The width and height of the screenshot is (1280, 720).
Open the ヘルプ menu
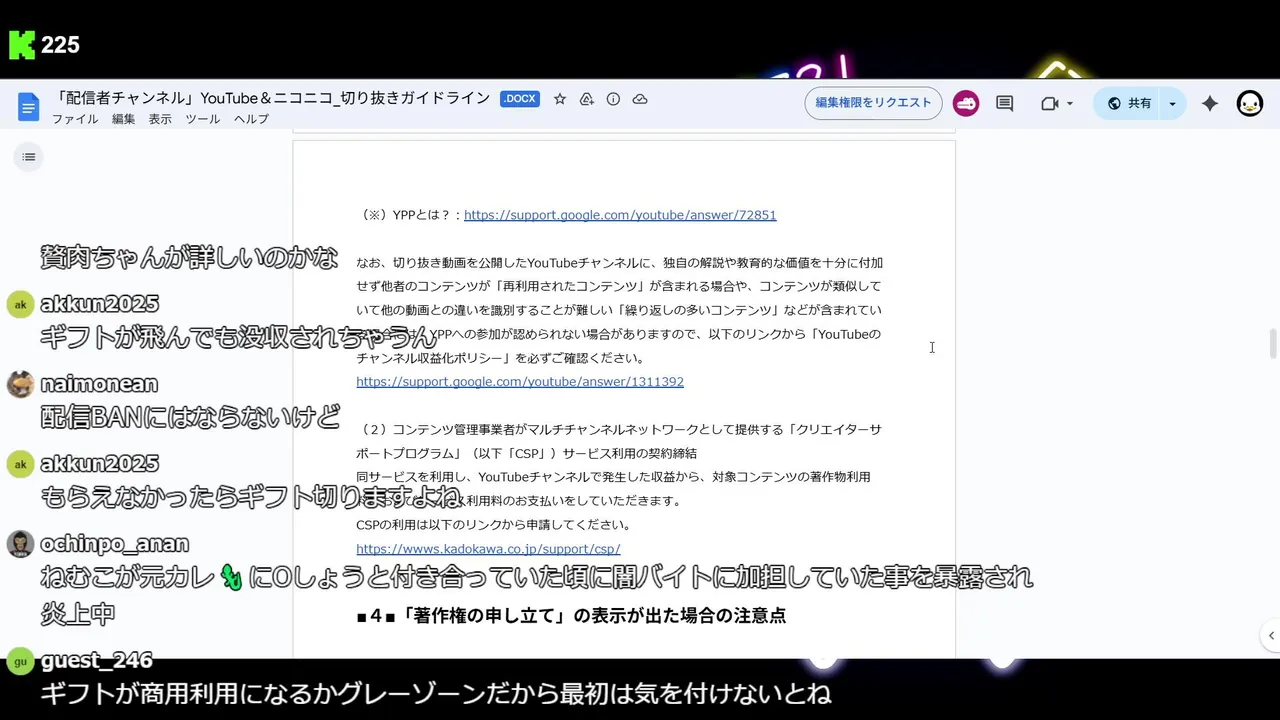(x=251, y=119)
